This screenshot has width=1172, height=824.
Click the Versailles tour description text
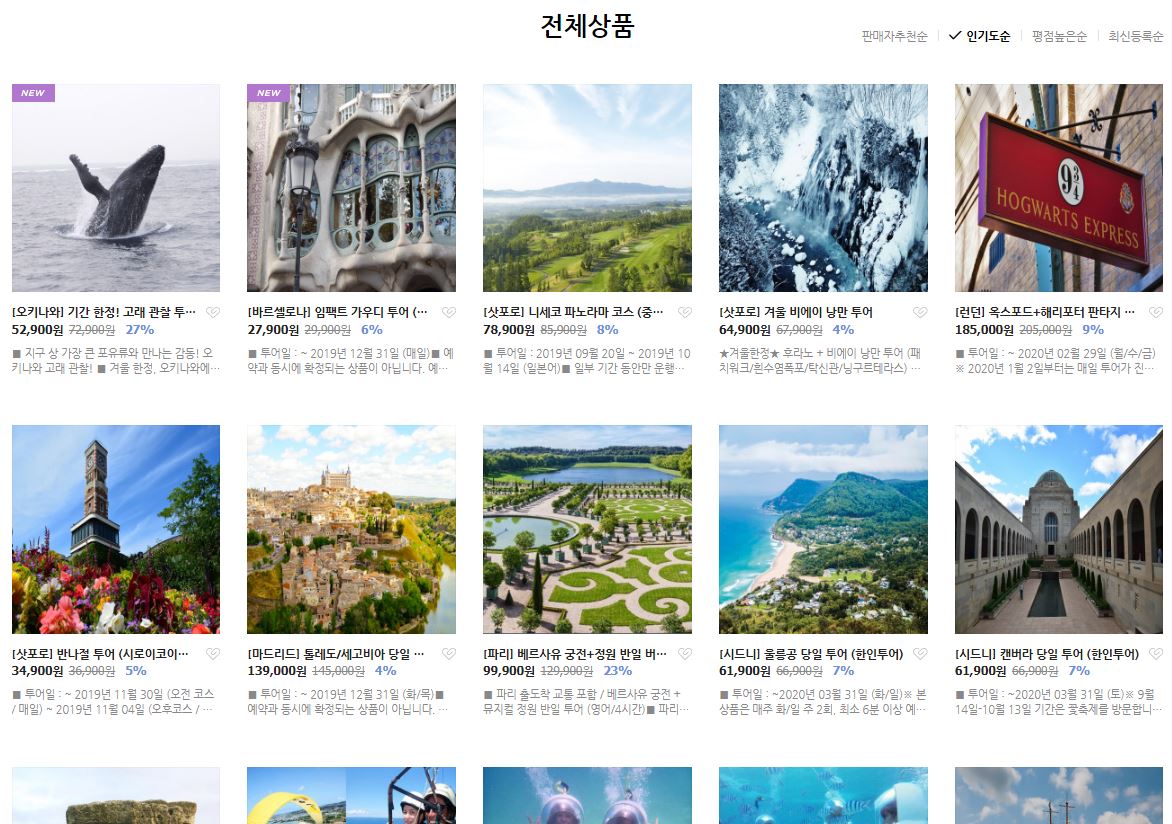point(587,701)
